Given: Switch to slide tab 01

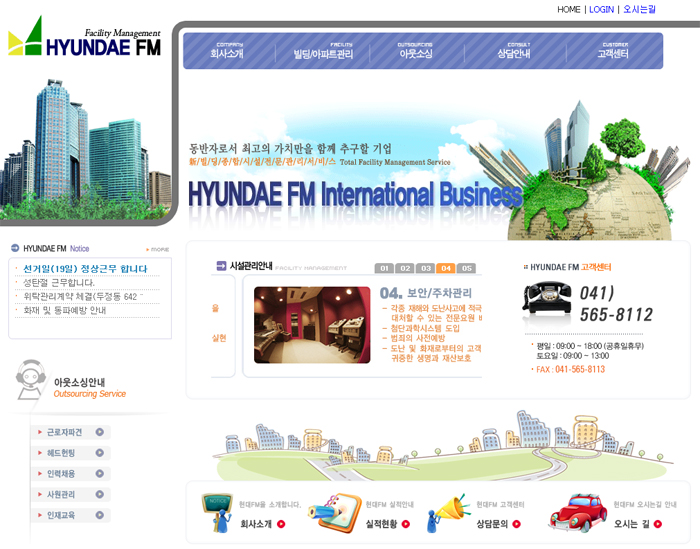Looking at the screenshot, I should coord(384,268).
